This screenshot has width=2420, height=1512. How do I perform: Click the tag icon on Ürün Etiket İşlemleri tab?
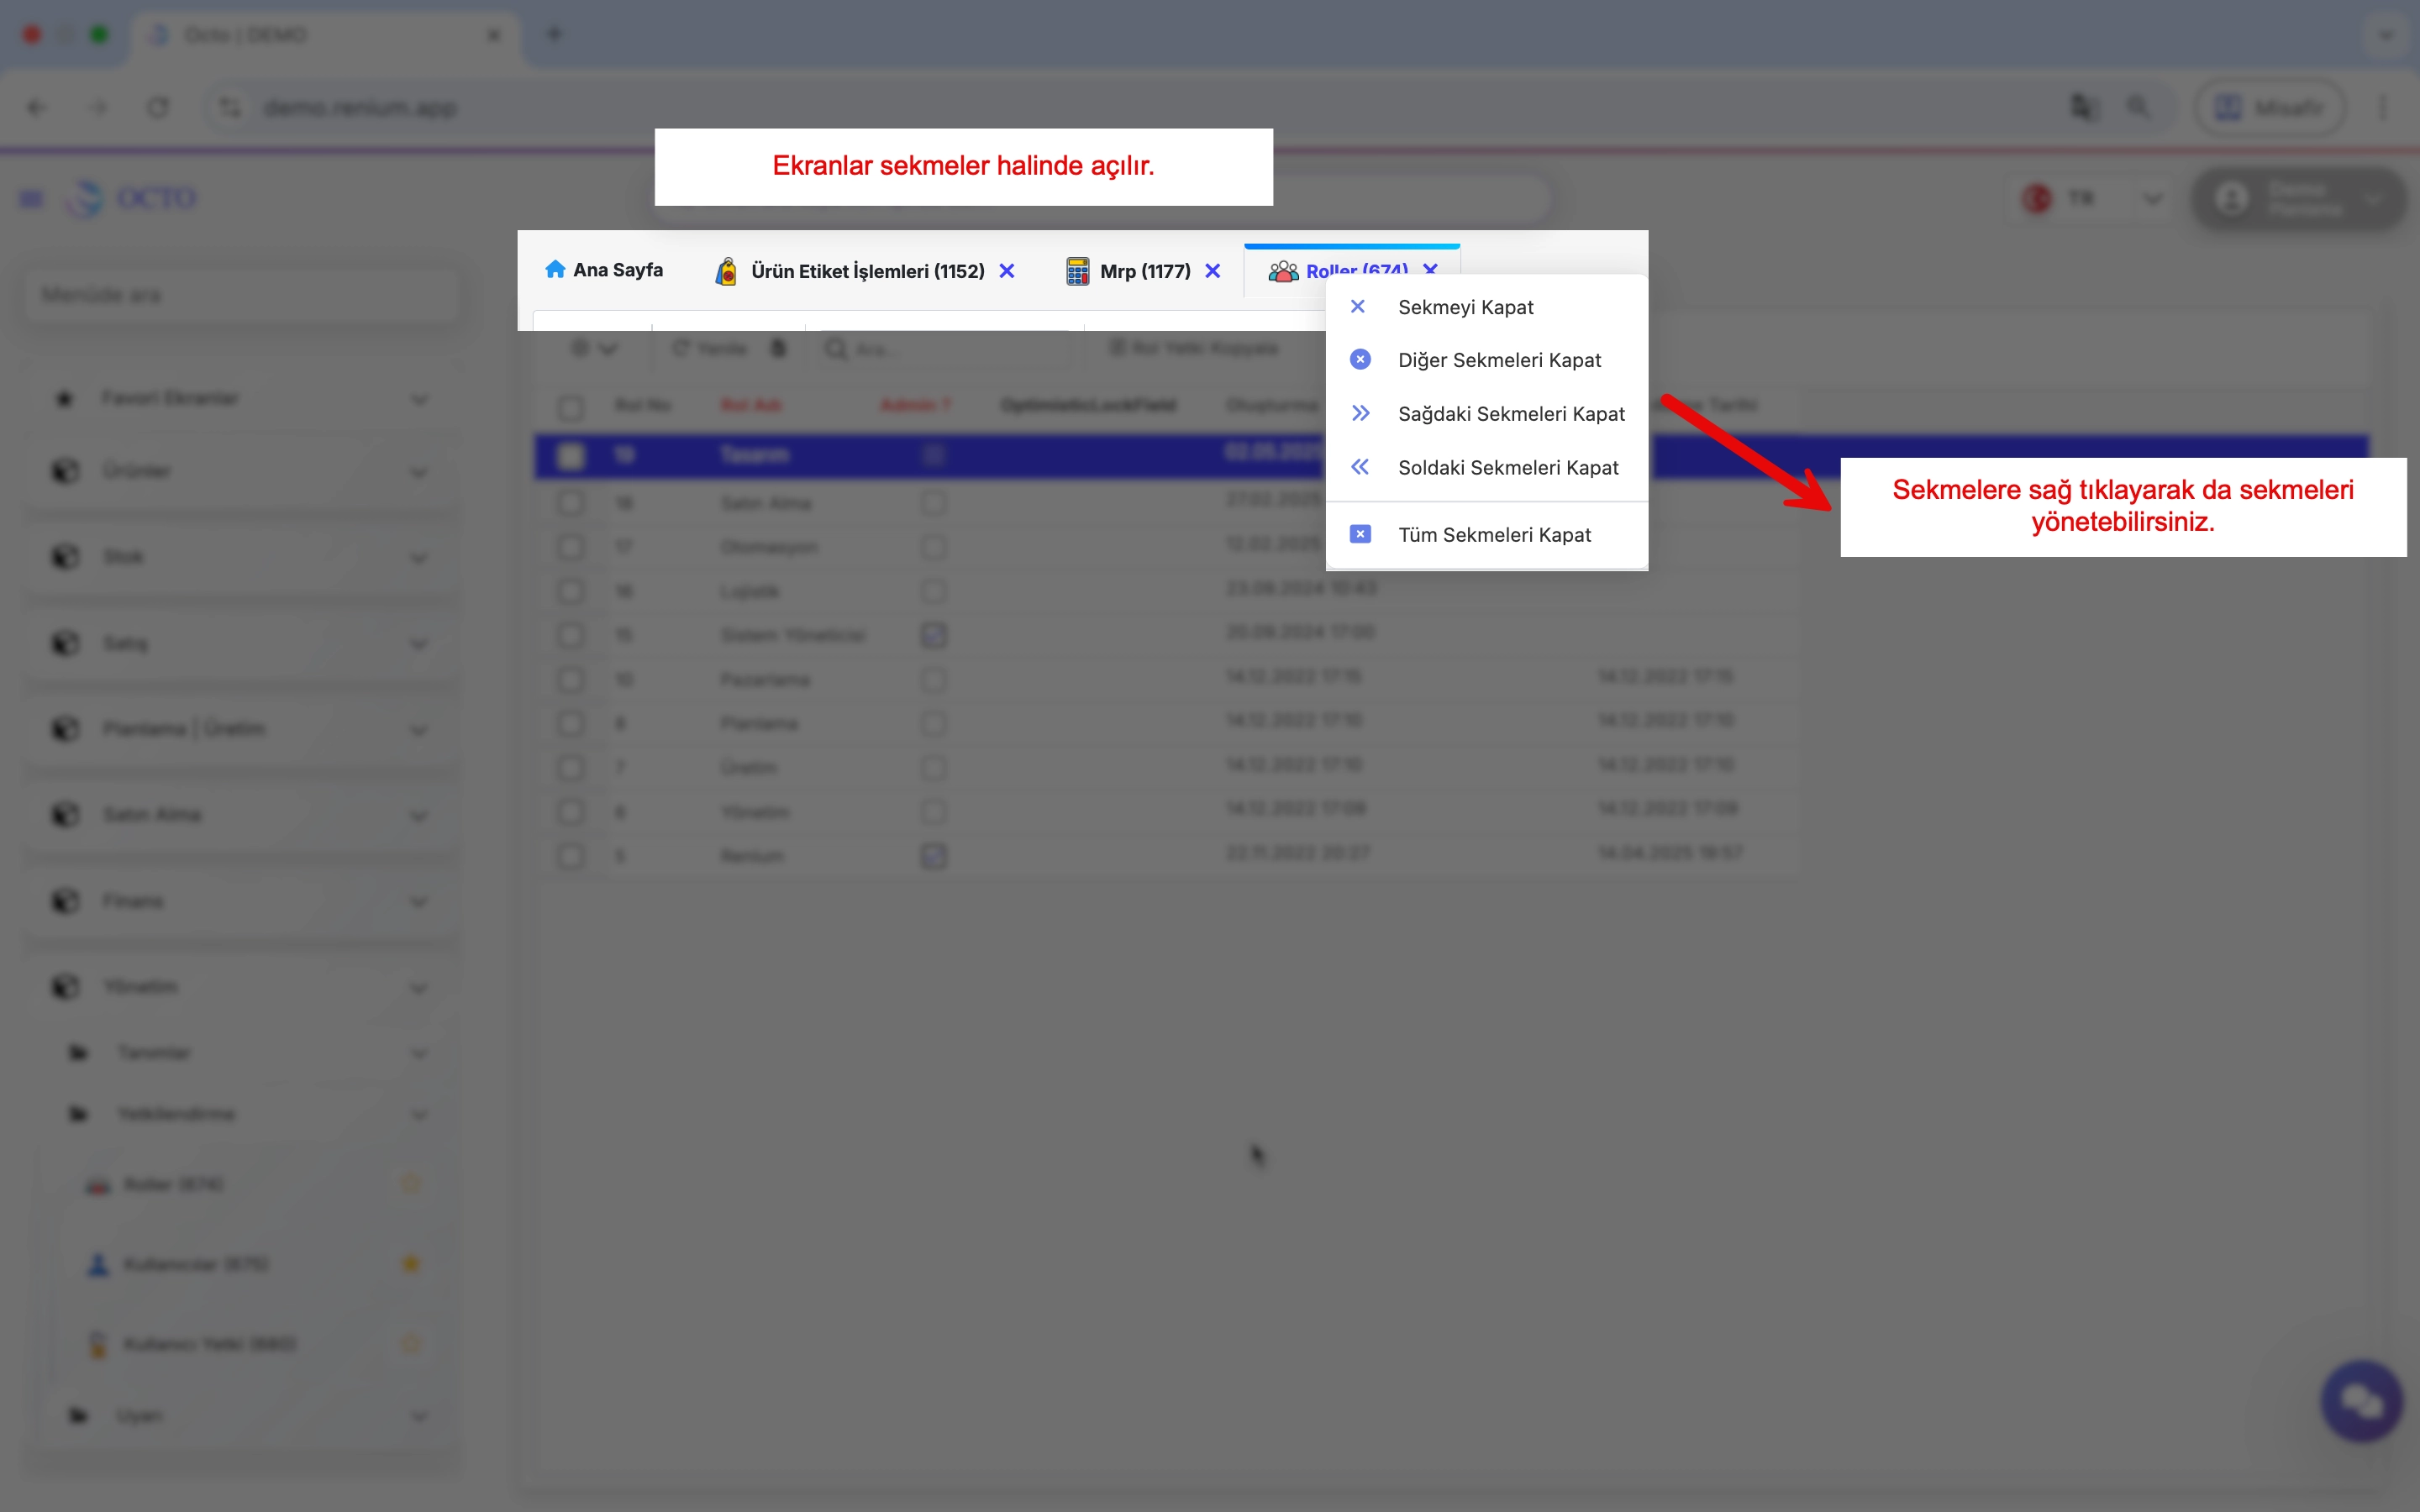[725, 271]
